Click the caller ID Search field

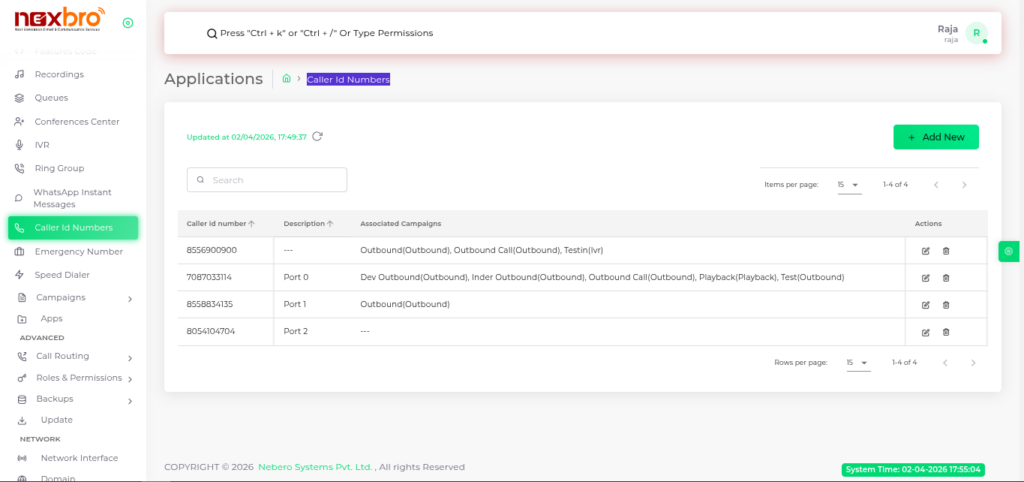tap(267, 180)
